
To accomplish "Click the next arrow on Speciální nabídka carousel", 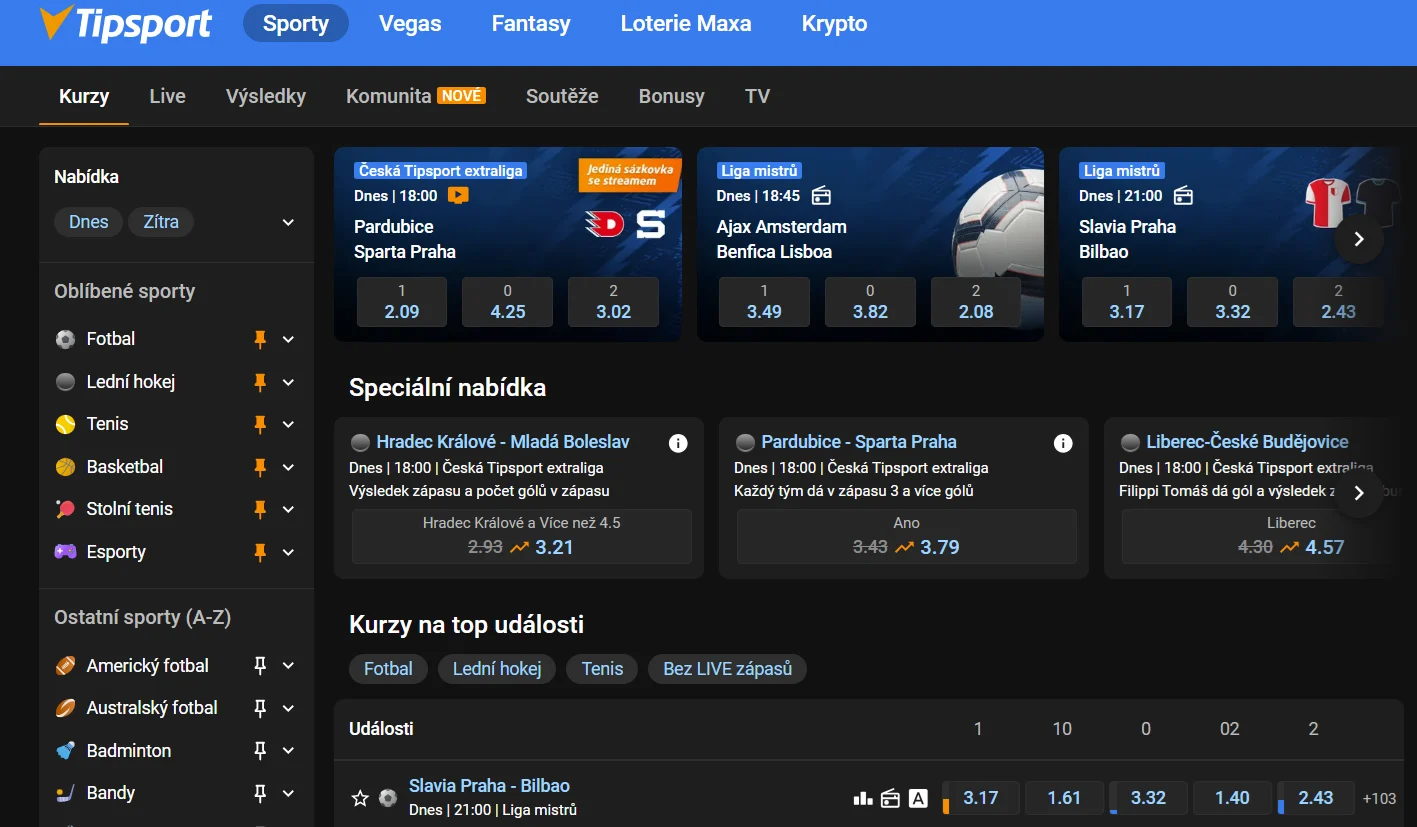I will pyautogui.click(x=1358, y=493).
